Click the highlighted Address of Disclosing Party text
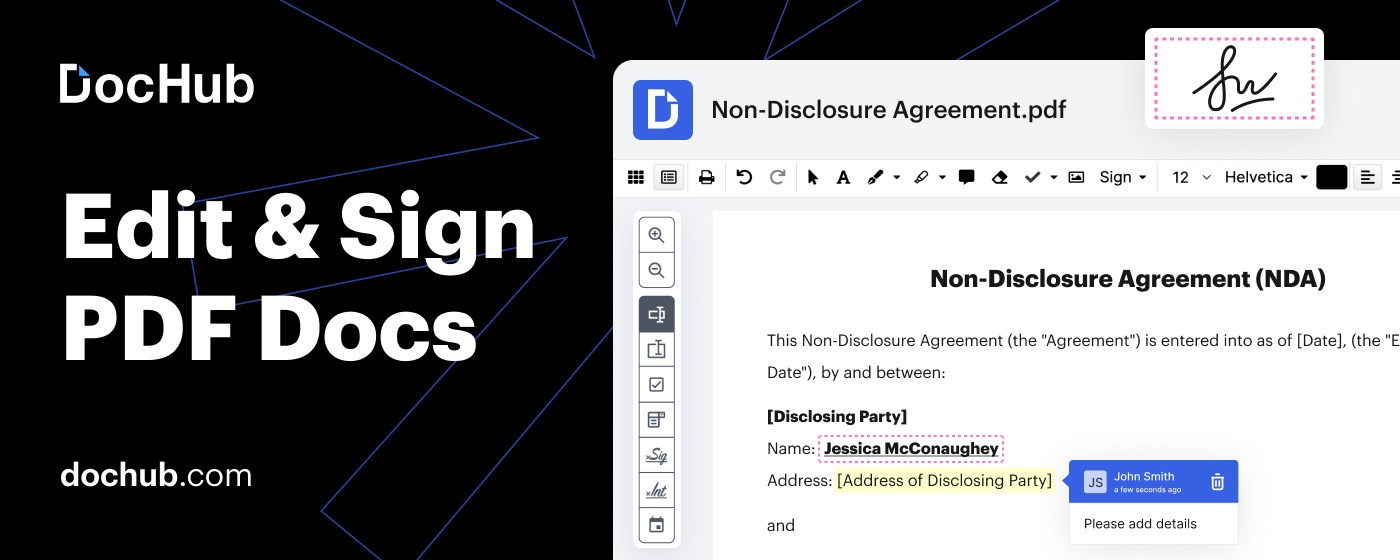This screenshot has height=560, width=1400. click(945, 481)
